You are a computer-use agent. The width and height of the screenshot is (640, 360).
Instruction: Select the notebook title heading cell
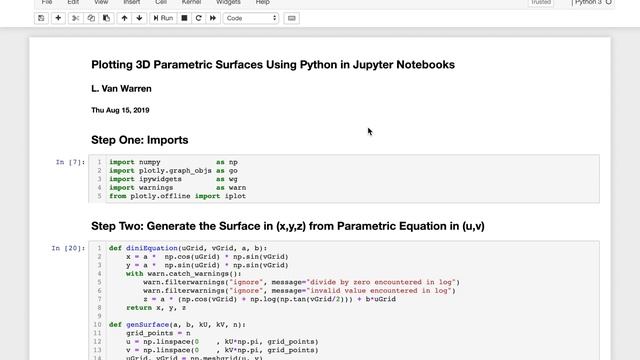click(x=273, y=64)
